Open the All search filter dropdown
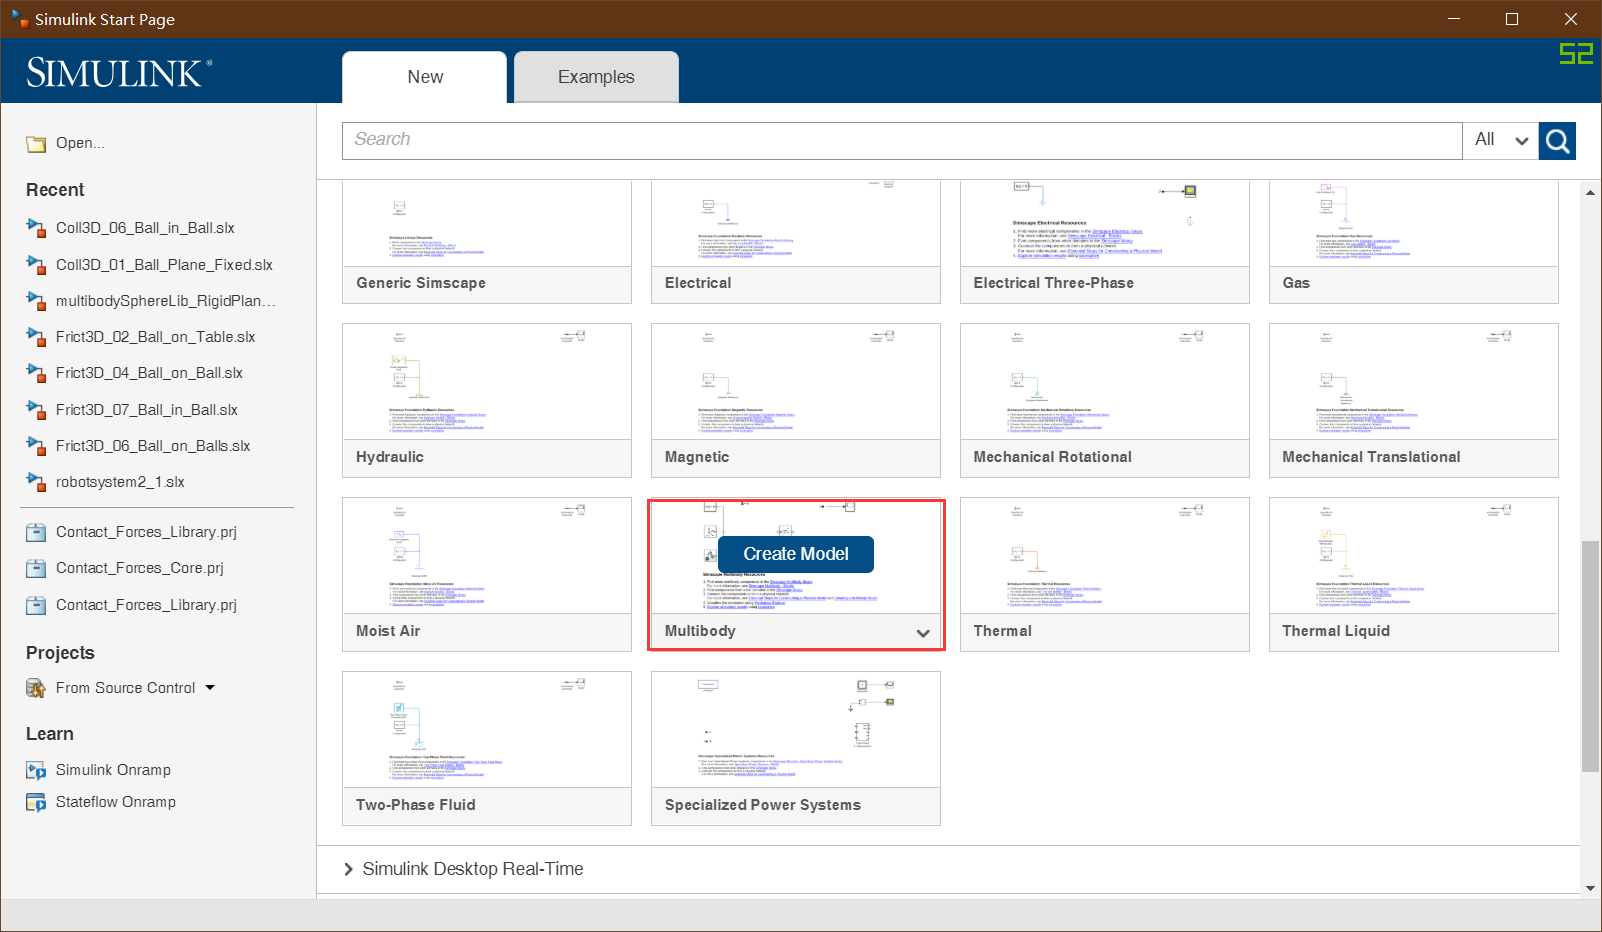This screenshot has width=1602, height=932. (1499, 140)
